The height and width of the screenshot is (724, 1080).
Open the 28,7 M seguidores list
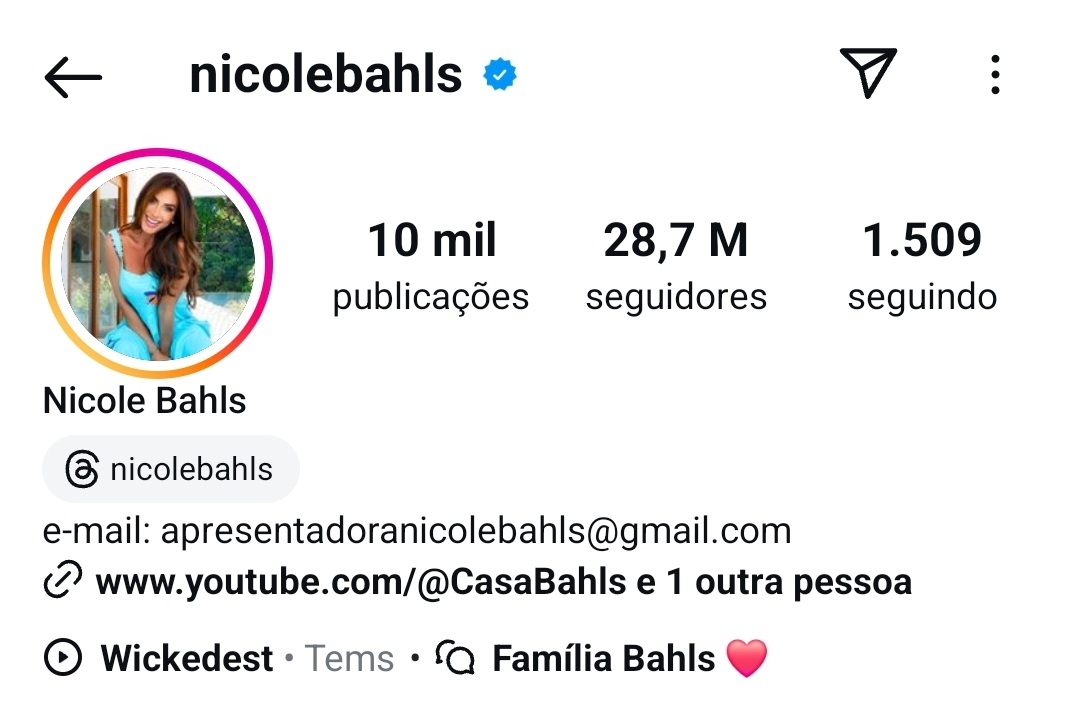tap(676, 267)
